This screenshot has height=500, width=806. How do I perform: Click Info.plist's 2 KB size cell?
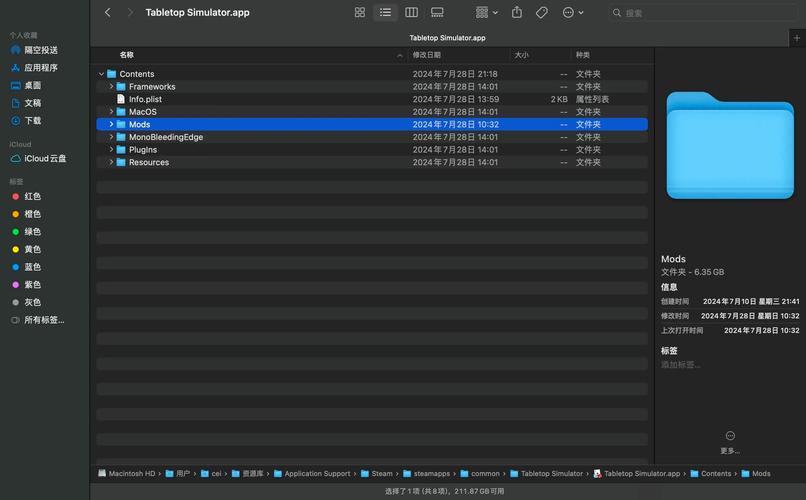pos(559,99)
